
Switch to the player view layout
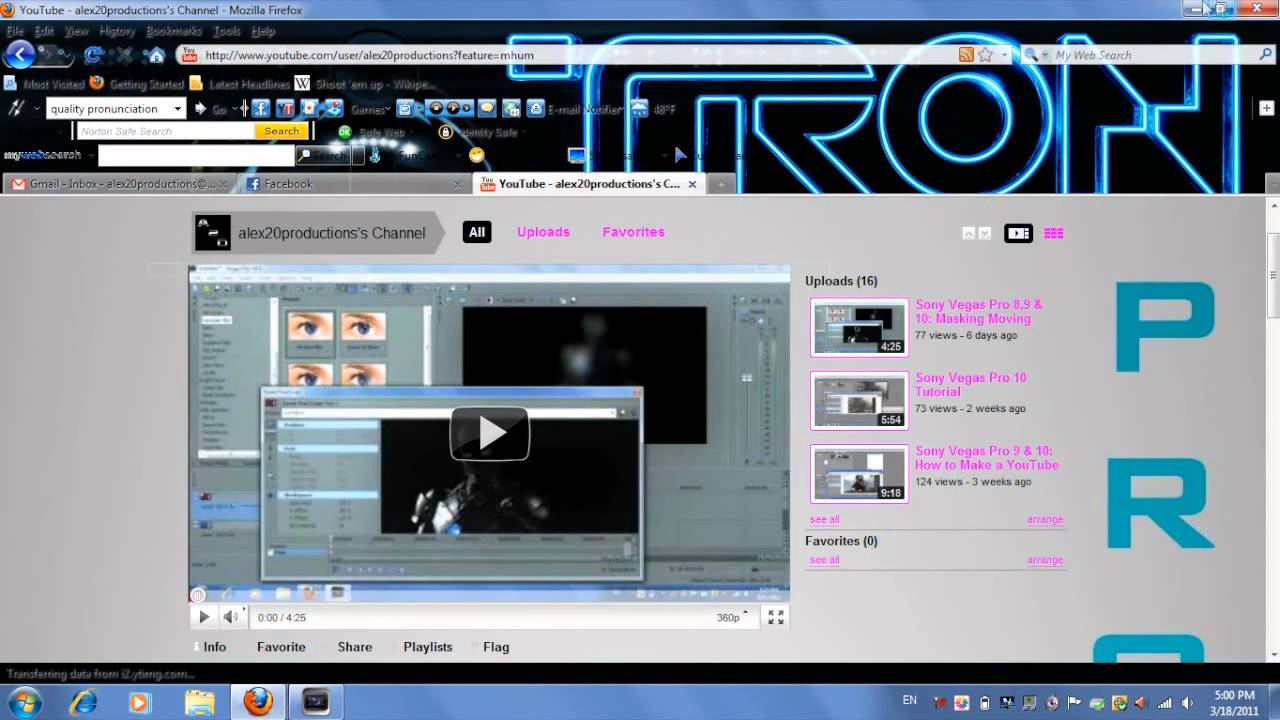pos(1018,233)
